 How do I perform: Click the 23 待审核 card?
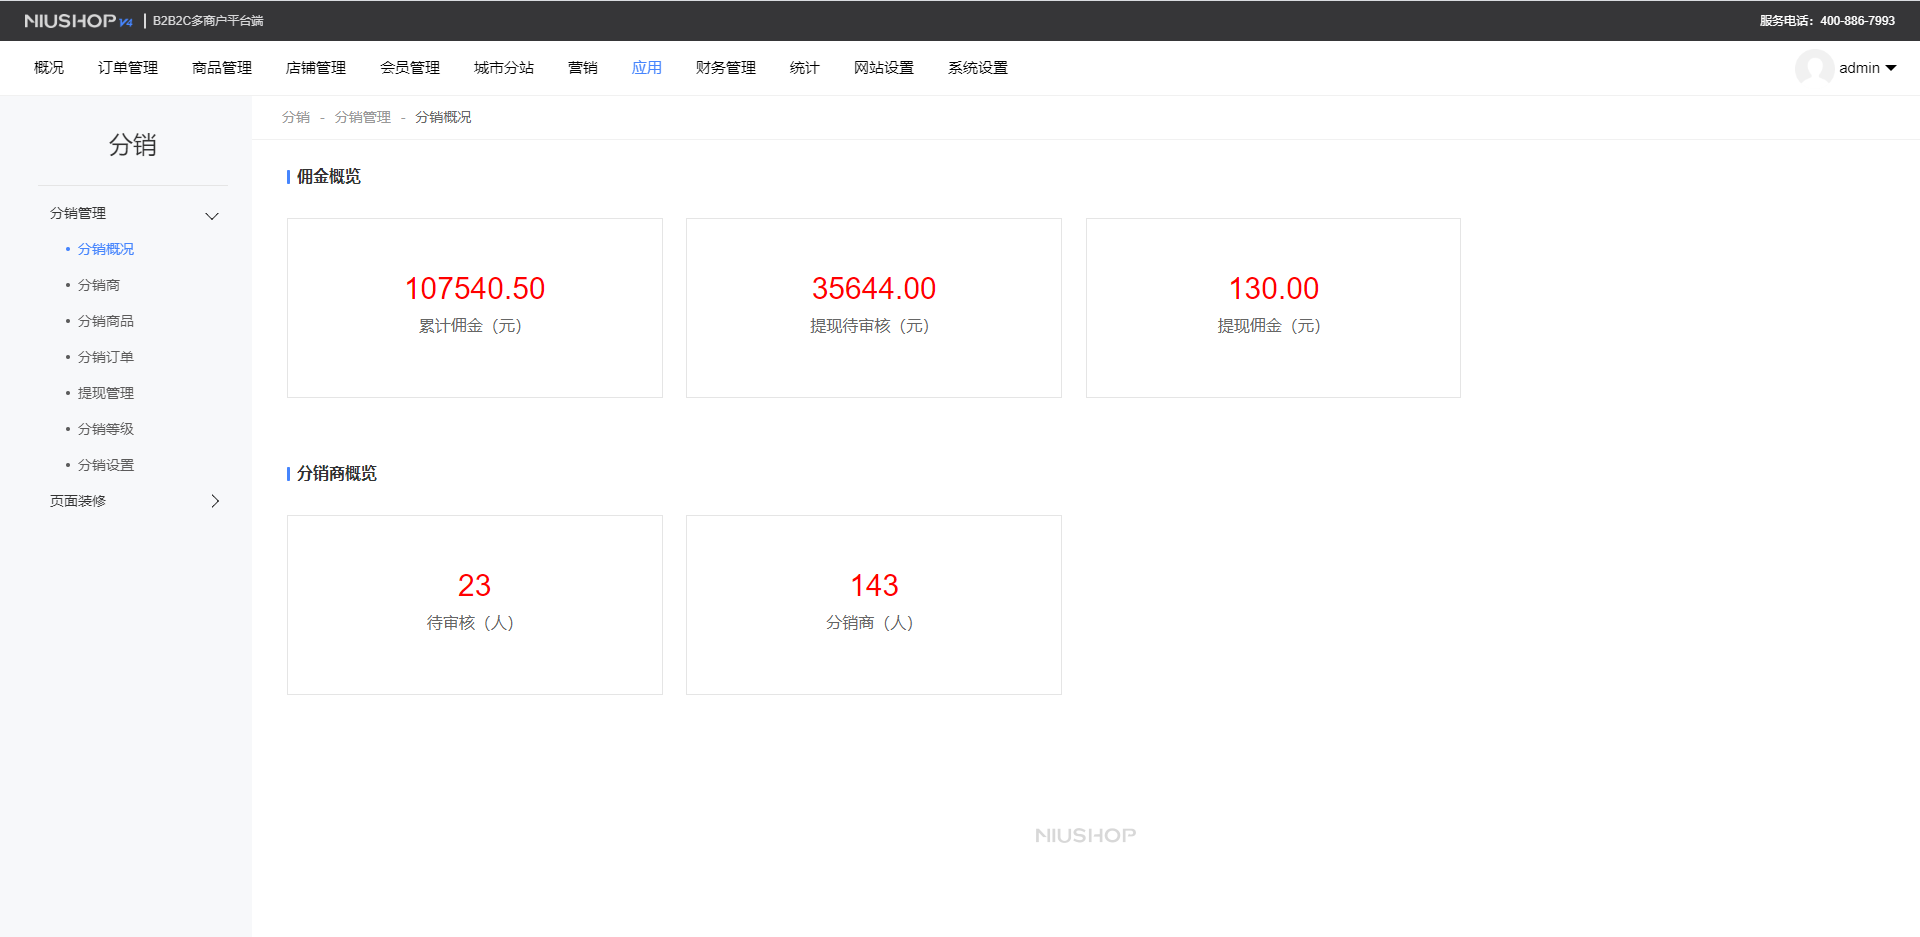point(475,605)
